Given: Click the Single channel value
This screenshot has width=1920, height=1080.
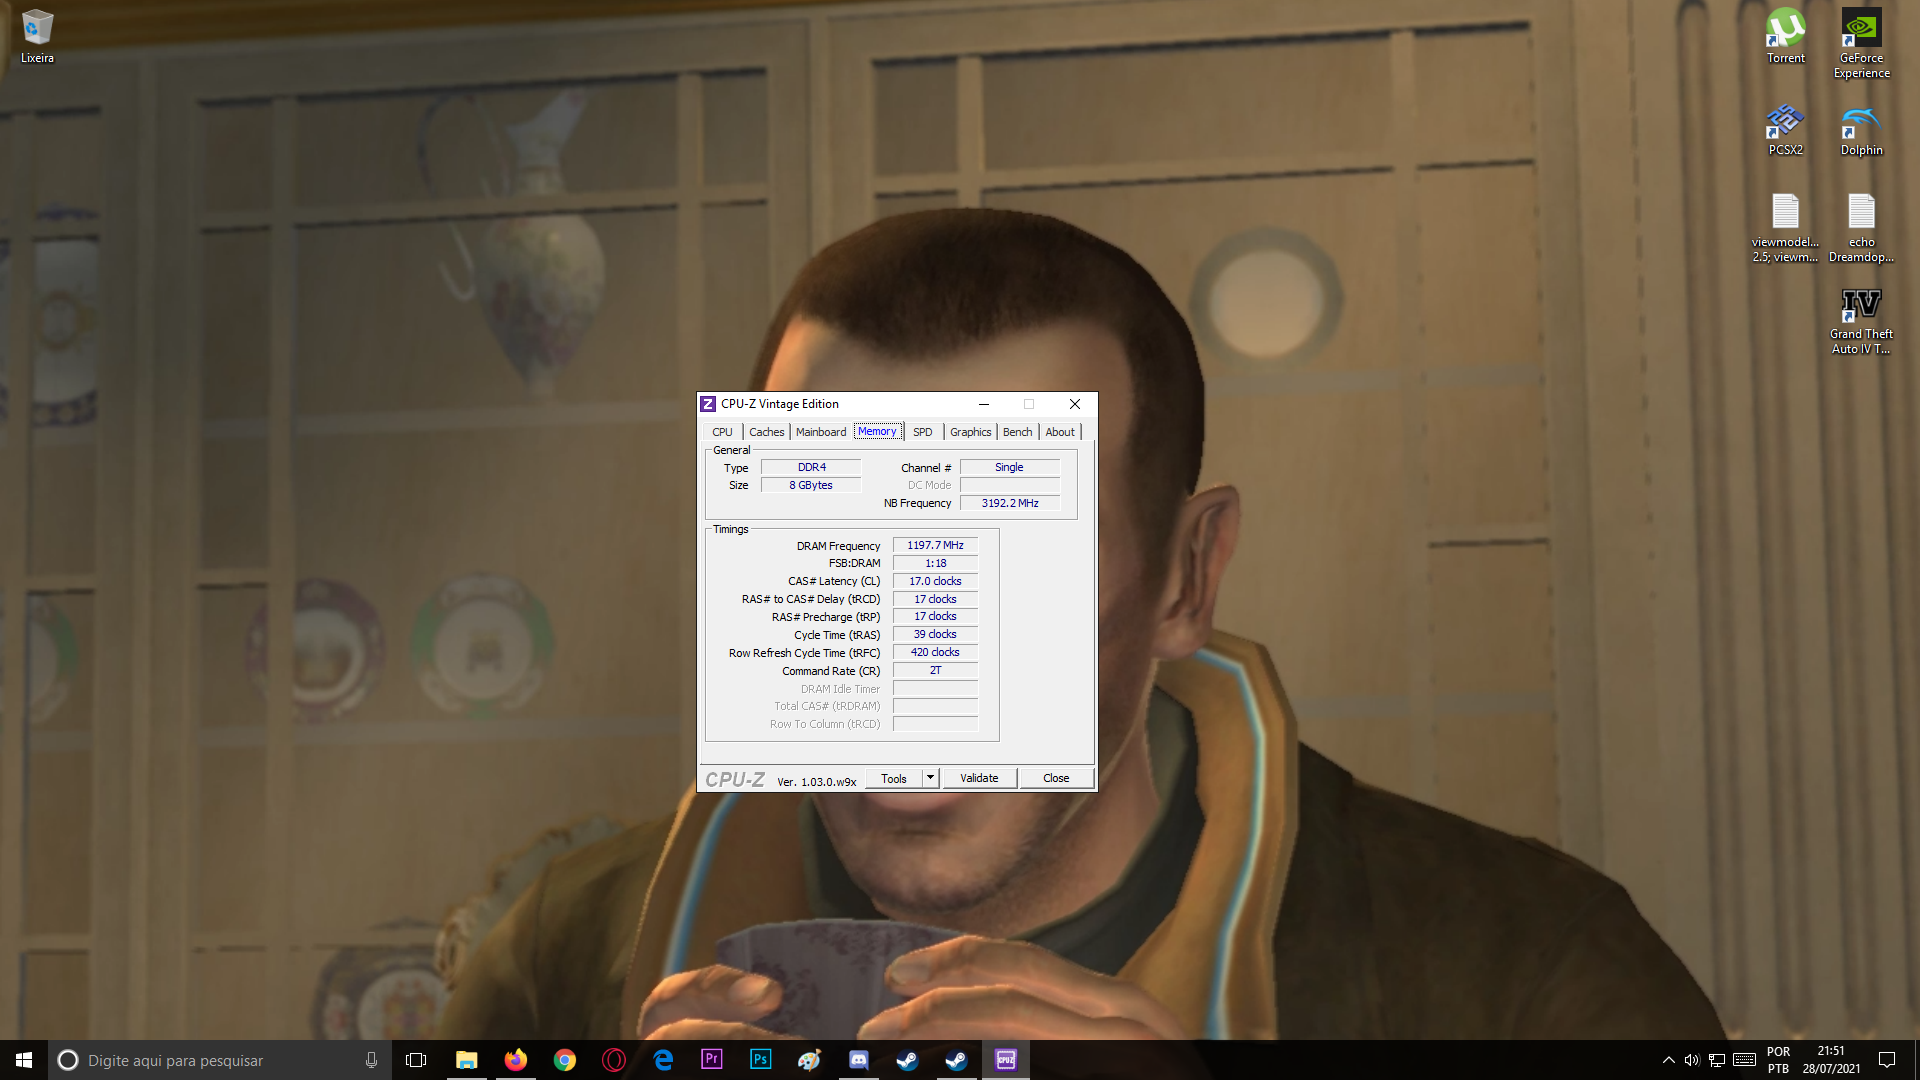Looking at the screenshot, I should point(1010,467).
